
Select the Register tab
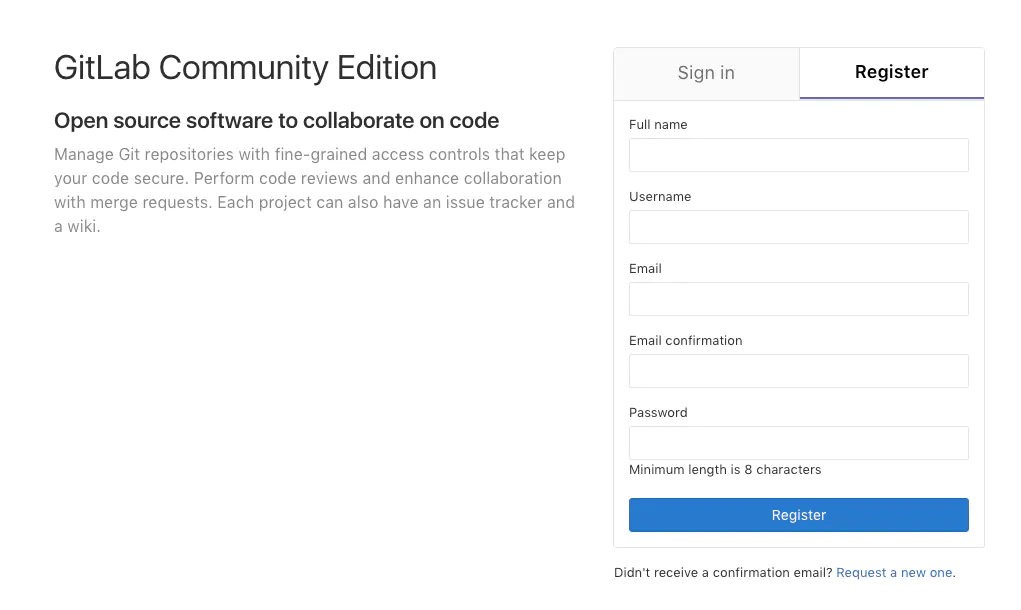[891, 72]
